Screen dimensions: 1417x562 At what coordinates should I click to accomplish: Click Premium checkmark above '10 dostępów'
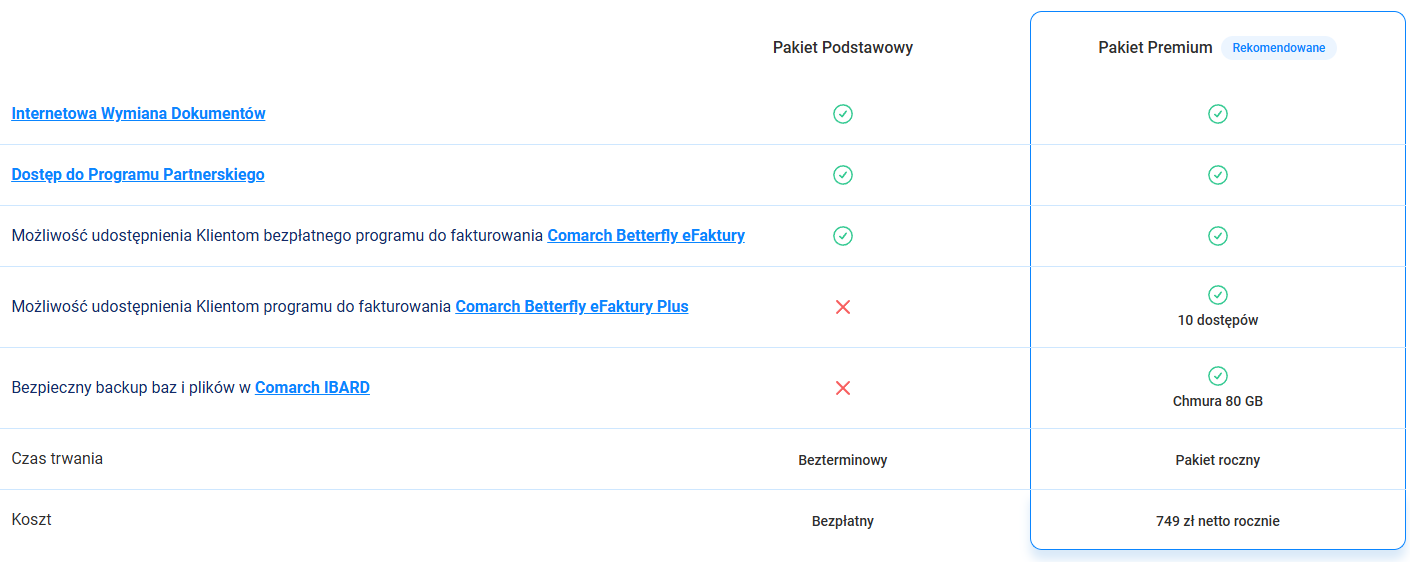coord(1217,295)
